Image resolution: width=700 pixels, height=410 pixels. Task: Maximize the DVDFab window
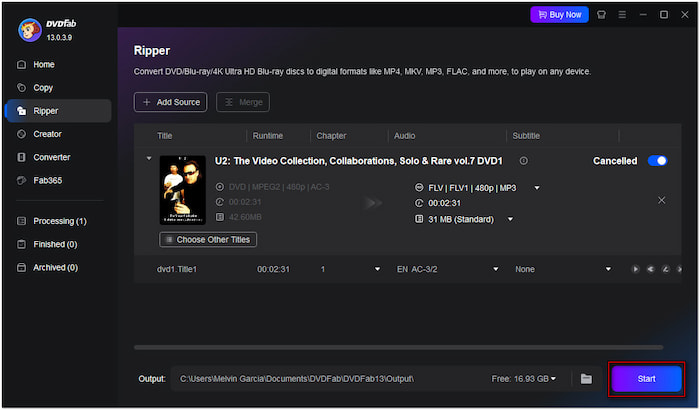point(664,15)
